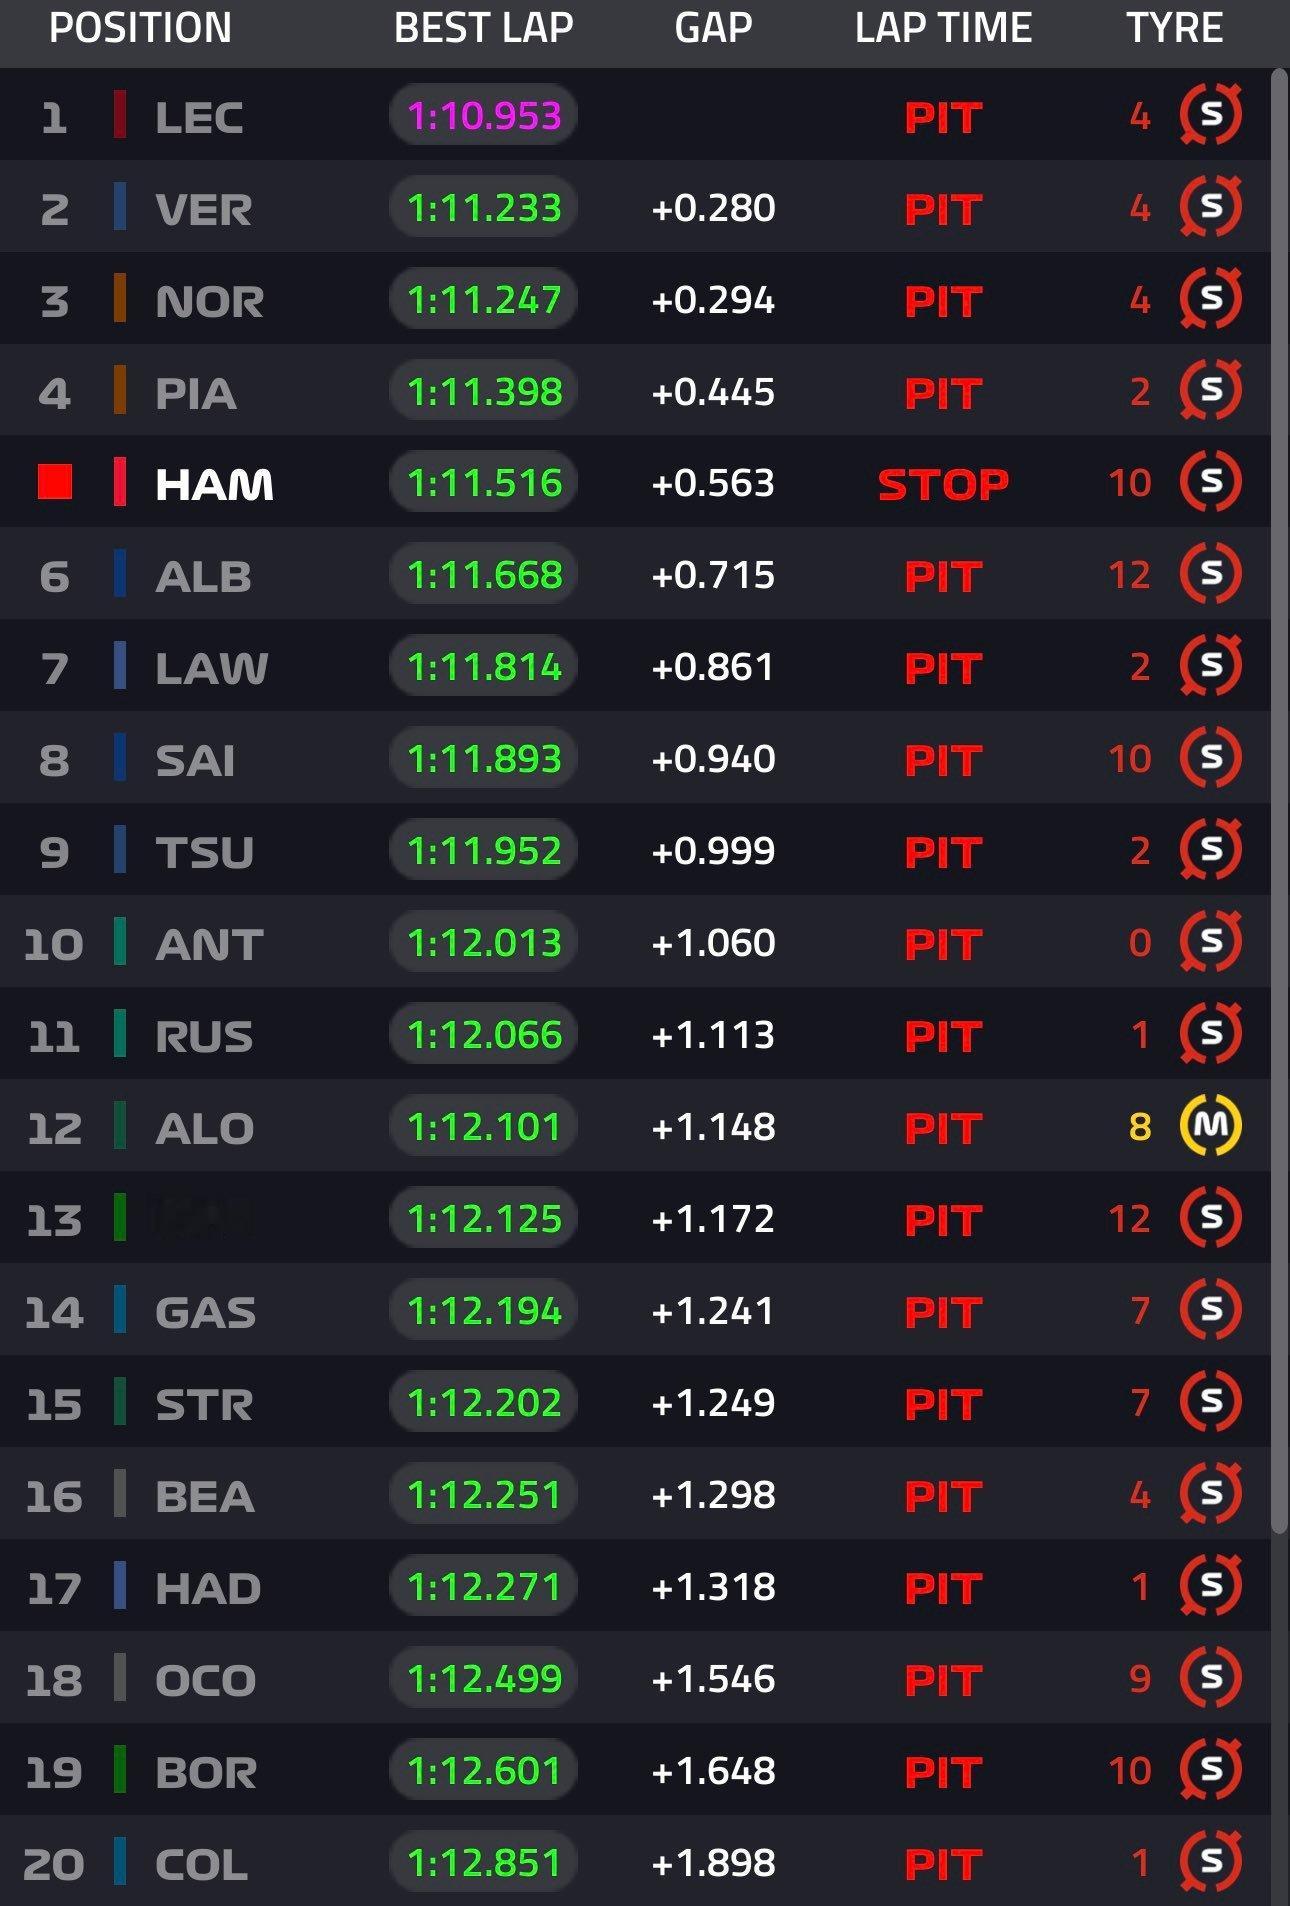This screenshot has height=1906, width=1290.
Task: Click the soft tyre icon for LEC
Action: tap(1211, 115)
